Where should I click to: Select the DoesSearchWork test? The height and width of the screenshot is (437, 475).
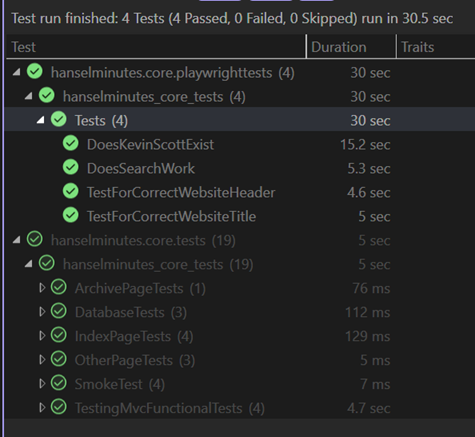point(240,168)
